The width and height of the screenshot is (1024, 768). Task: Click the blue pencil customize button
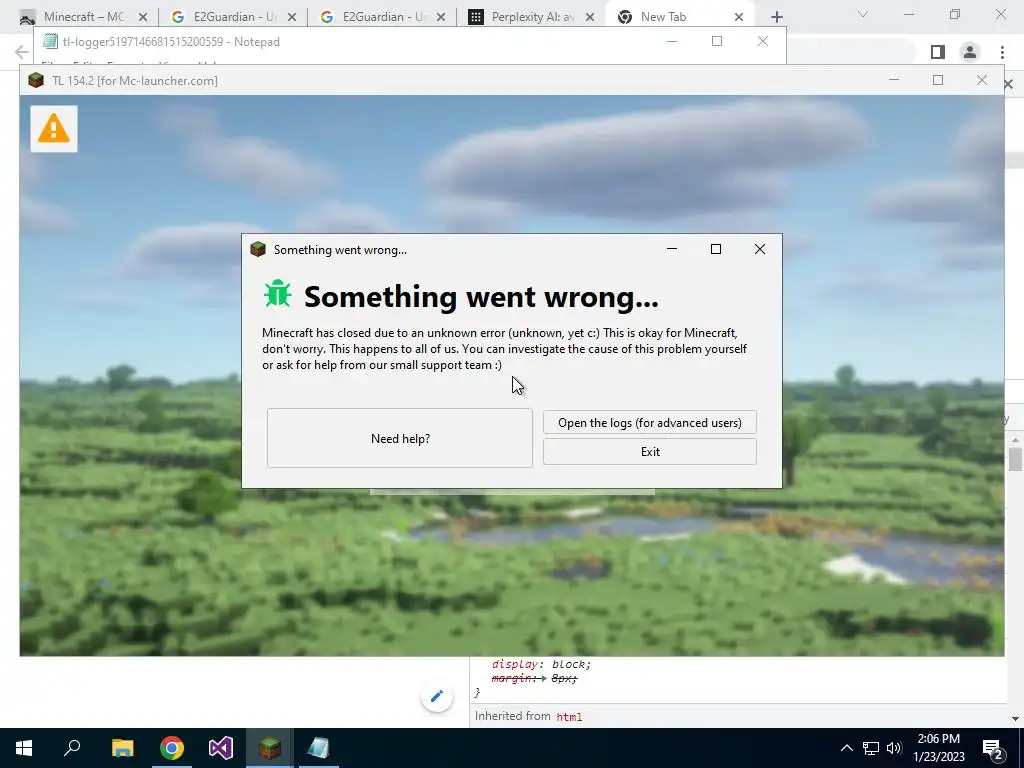[x=437, y=696]
